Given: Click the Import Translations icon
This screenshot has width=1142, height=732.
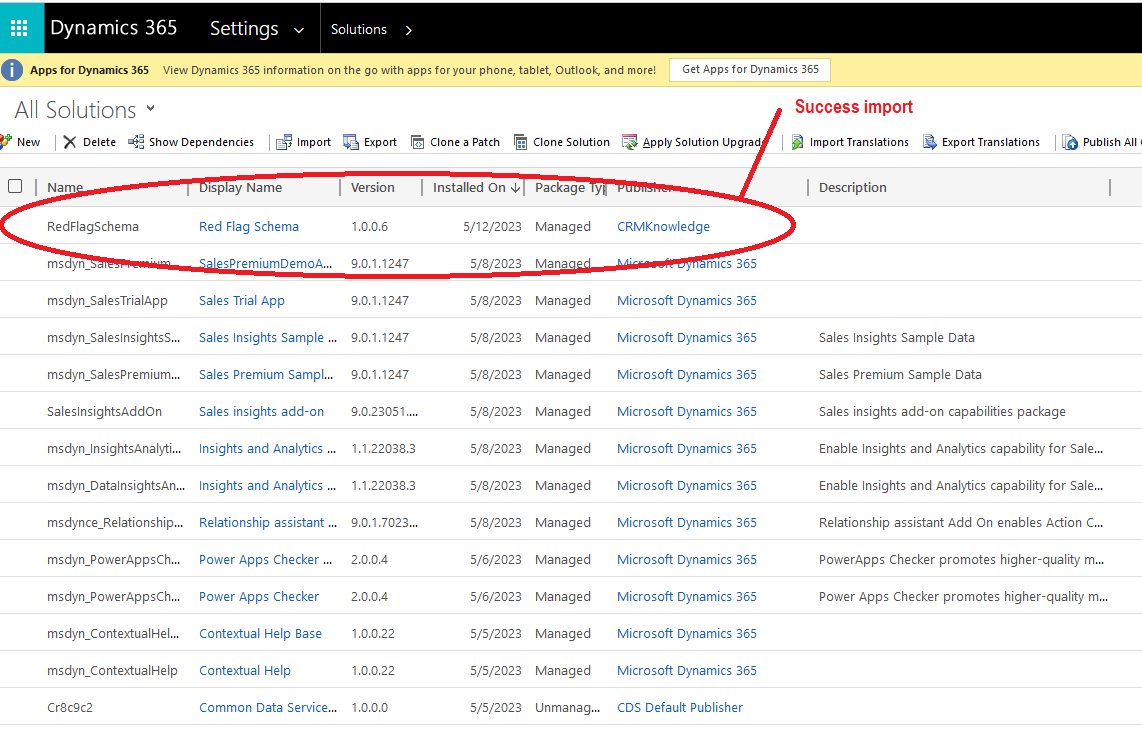Looking at the screenshot, I should [798, 142].
